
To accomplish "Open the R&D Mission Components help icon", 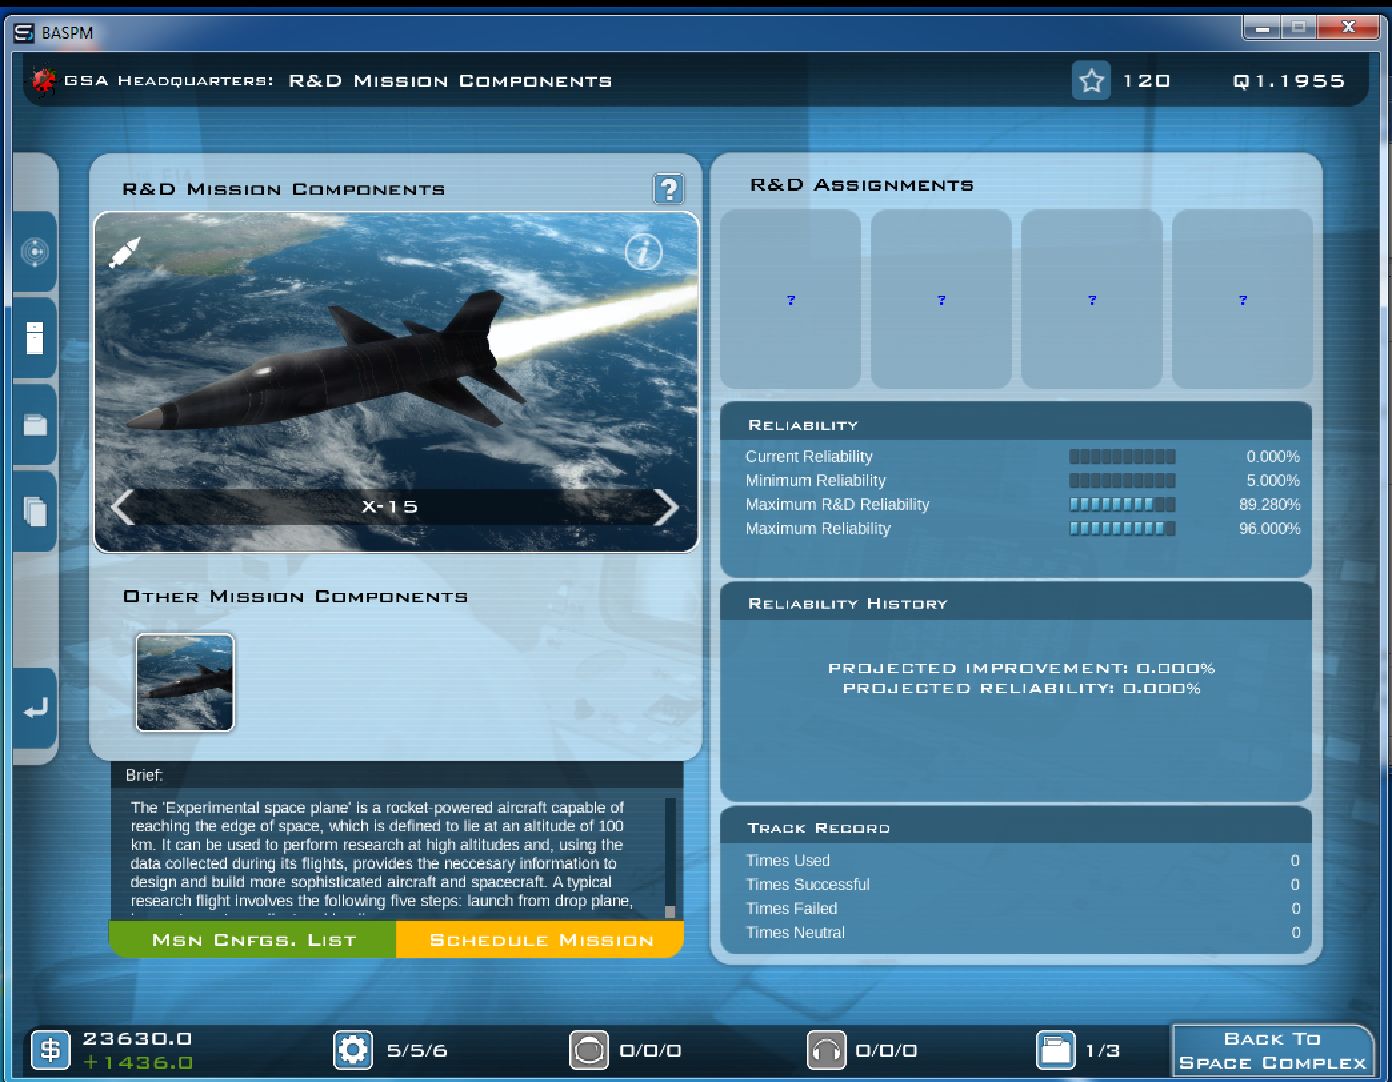I will coord(668,188).
